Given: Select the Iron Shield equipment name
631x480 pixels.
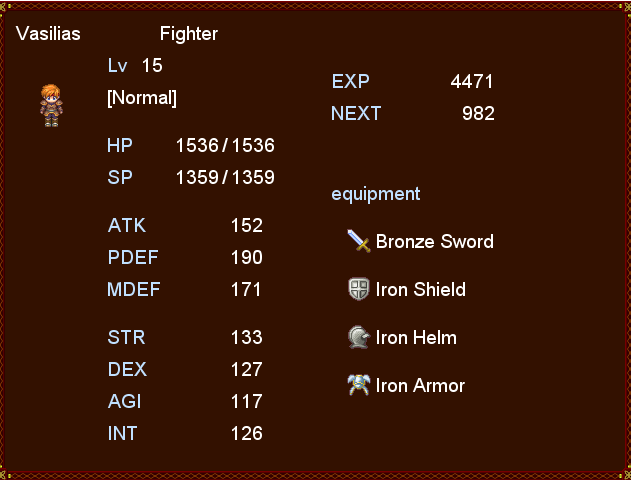Looking at the screenshot, I should pos(421,289).
